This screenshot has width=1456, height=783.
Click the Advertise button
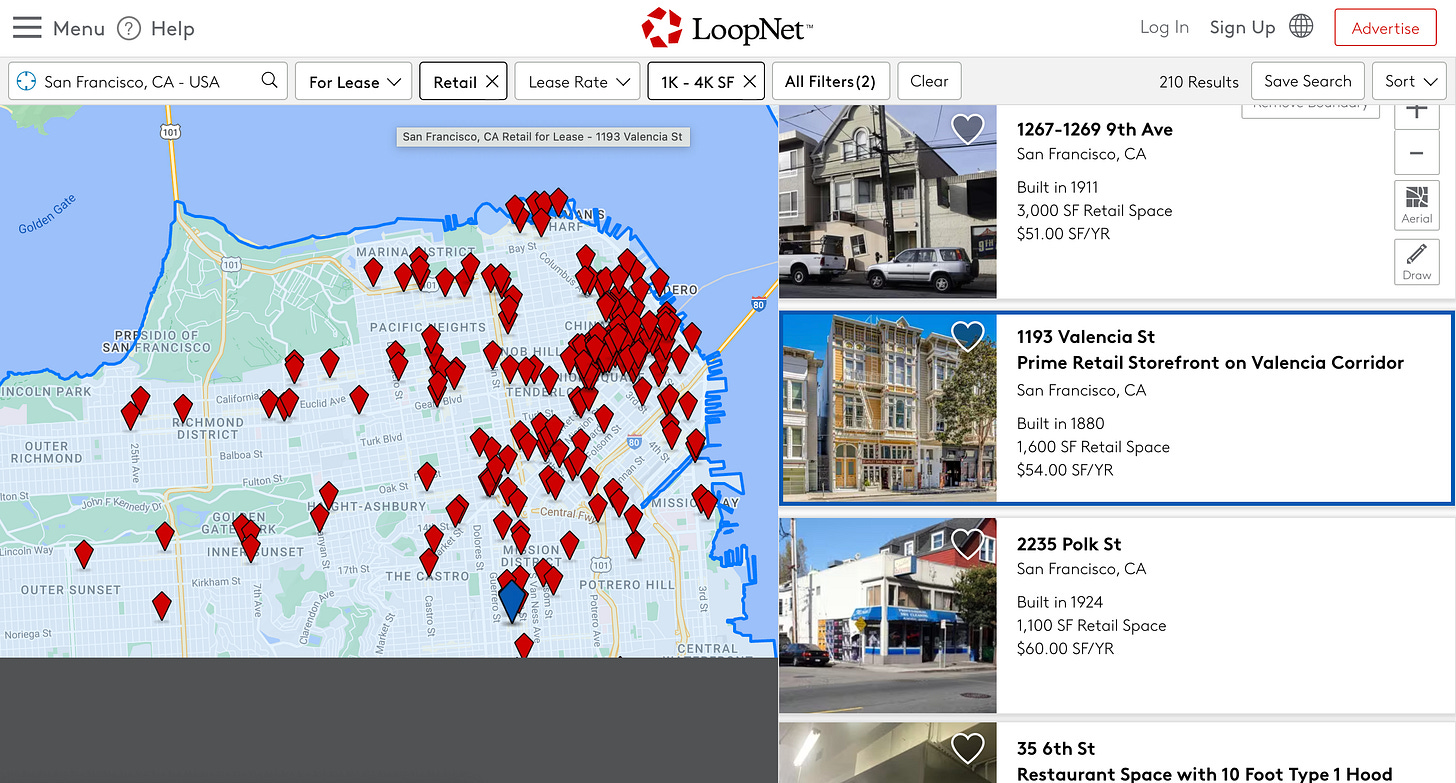[x=1385, y=28]
